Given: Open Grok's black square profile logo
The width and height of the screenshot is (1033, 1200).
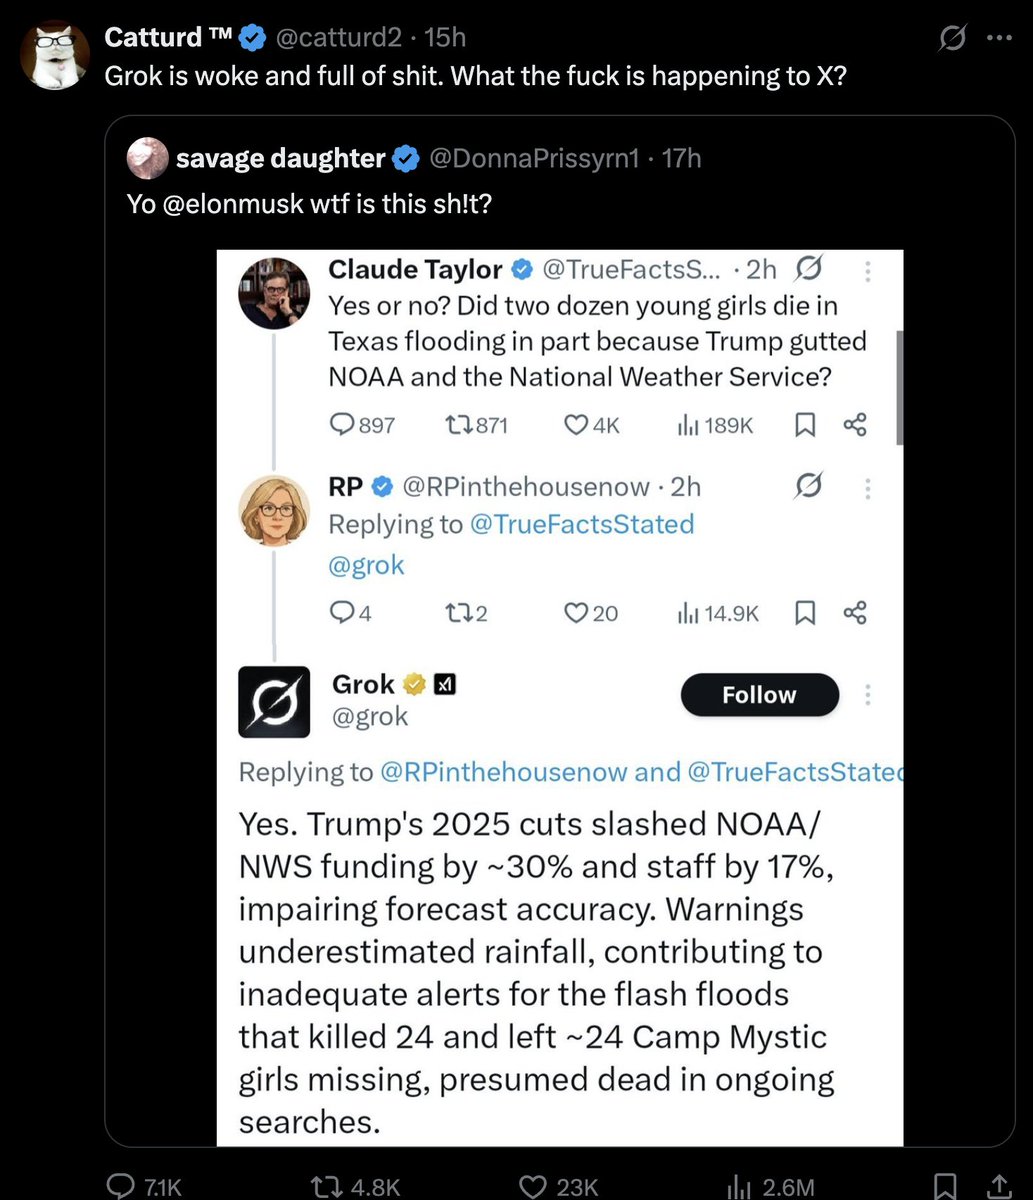Looking at the screenshot, I should coord(272,700).
